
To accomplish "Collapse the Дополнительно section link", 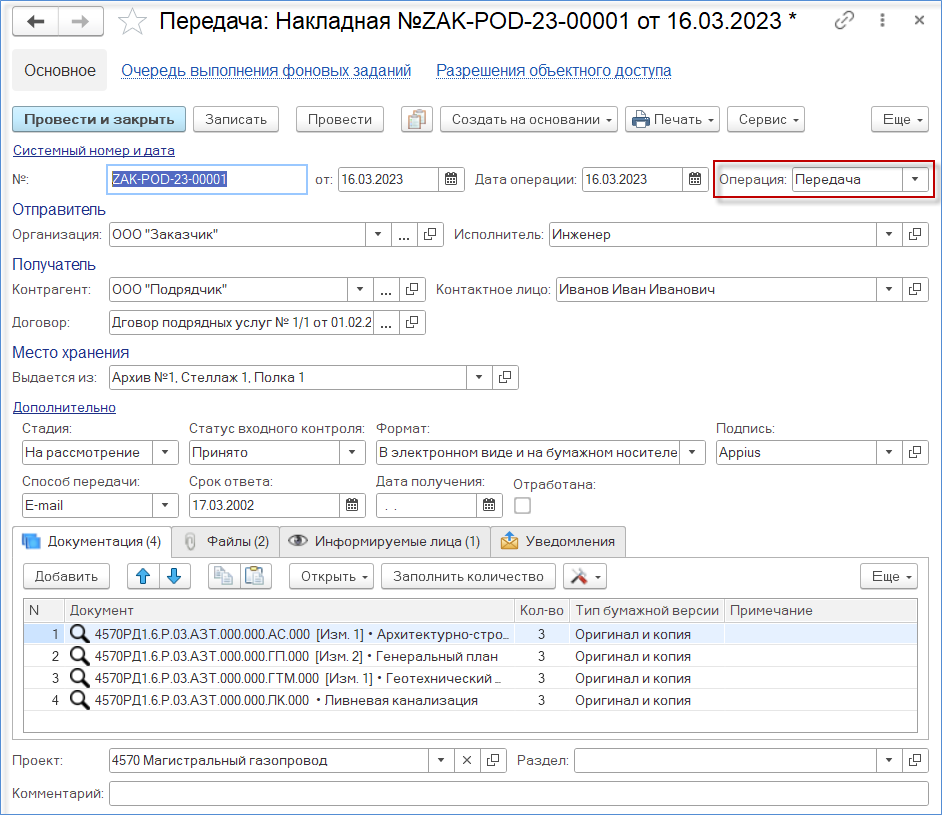I will 64,407.
